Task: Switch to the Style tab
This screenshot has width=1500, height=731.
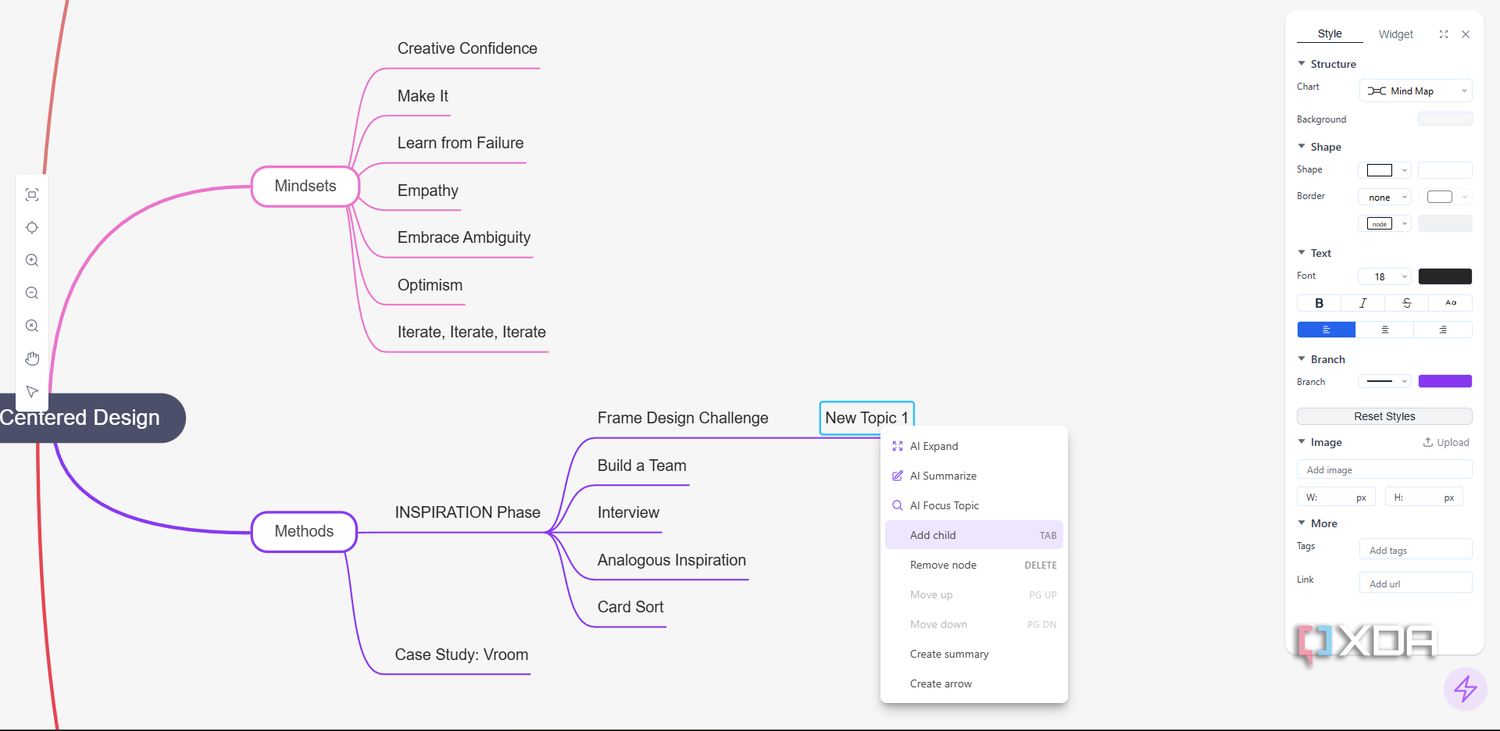Action: pyautogui.click(x=1330, y=34)
